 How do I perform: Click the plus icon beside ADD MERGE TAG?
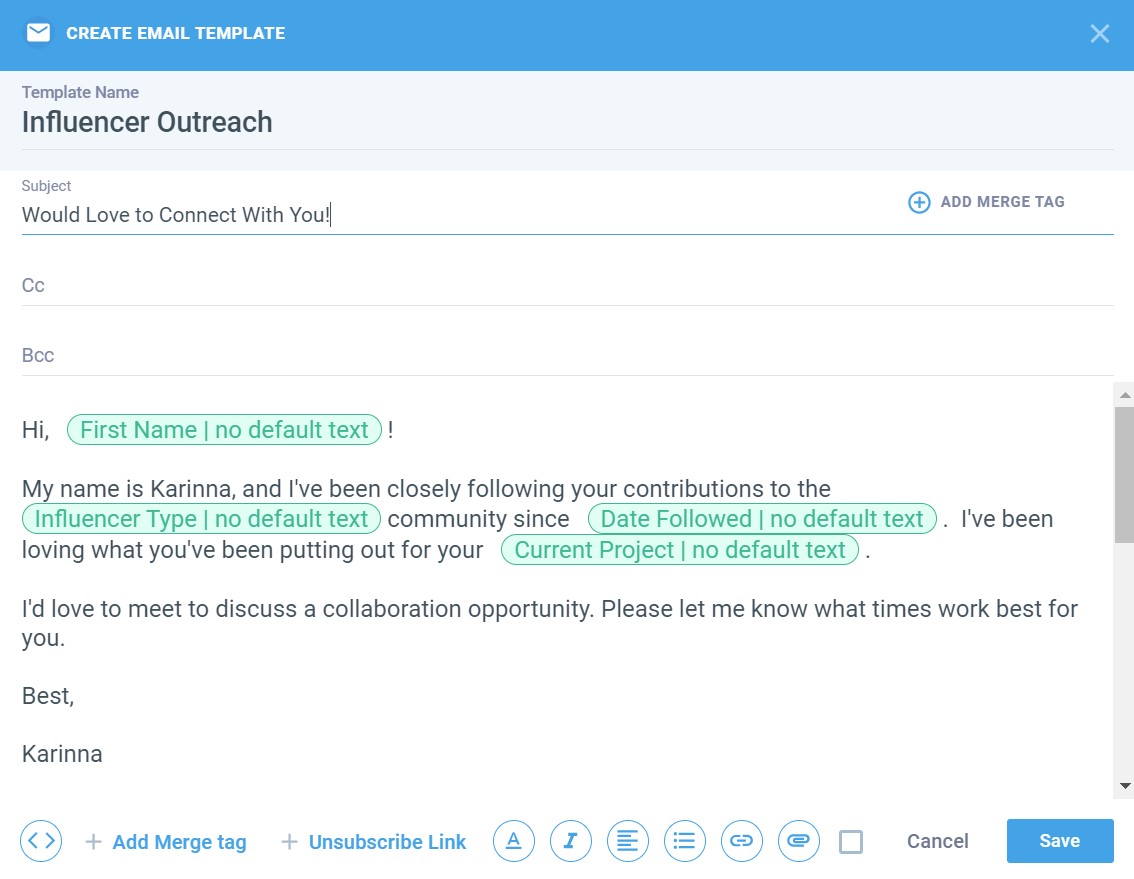click(918, 202)
